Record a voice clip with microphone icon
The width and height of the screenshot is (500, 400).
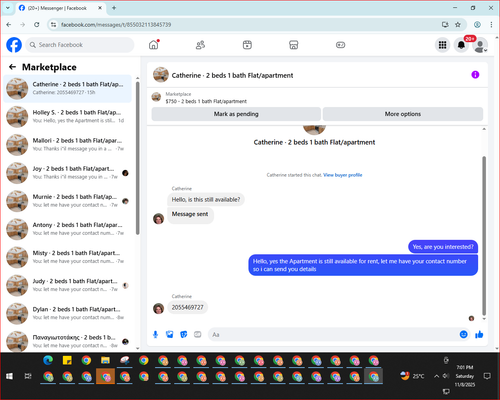[155, 334]
